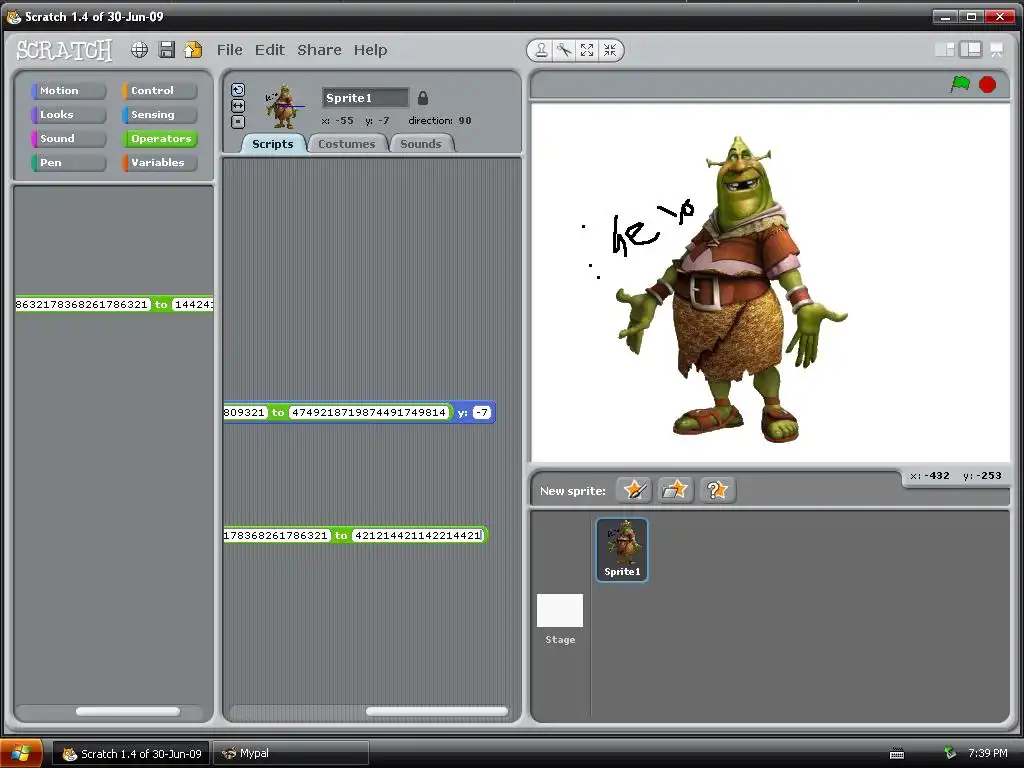Click the y value -7 field
Viewport: 1024px width, 768px height.
pyautogui.click(x=481, y=413)
